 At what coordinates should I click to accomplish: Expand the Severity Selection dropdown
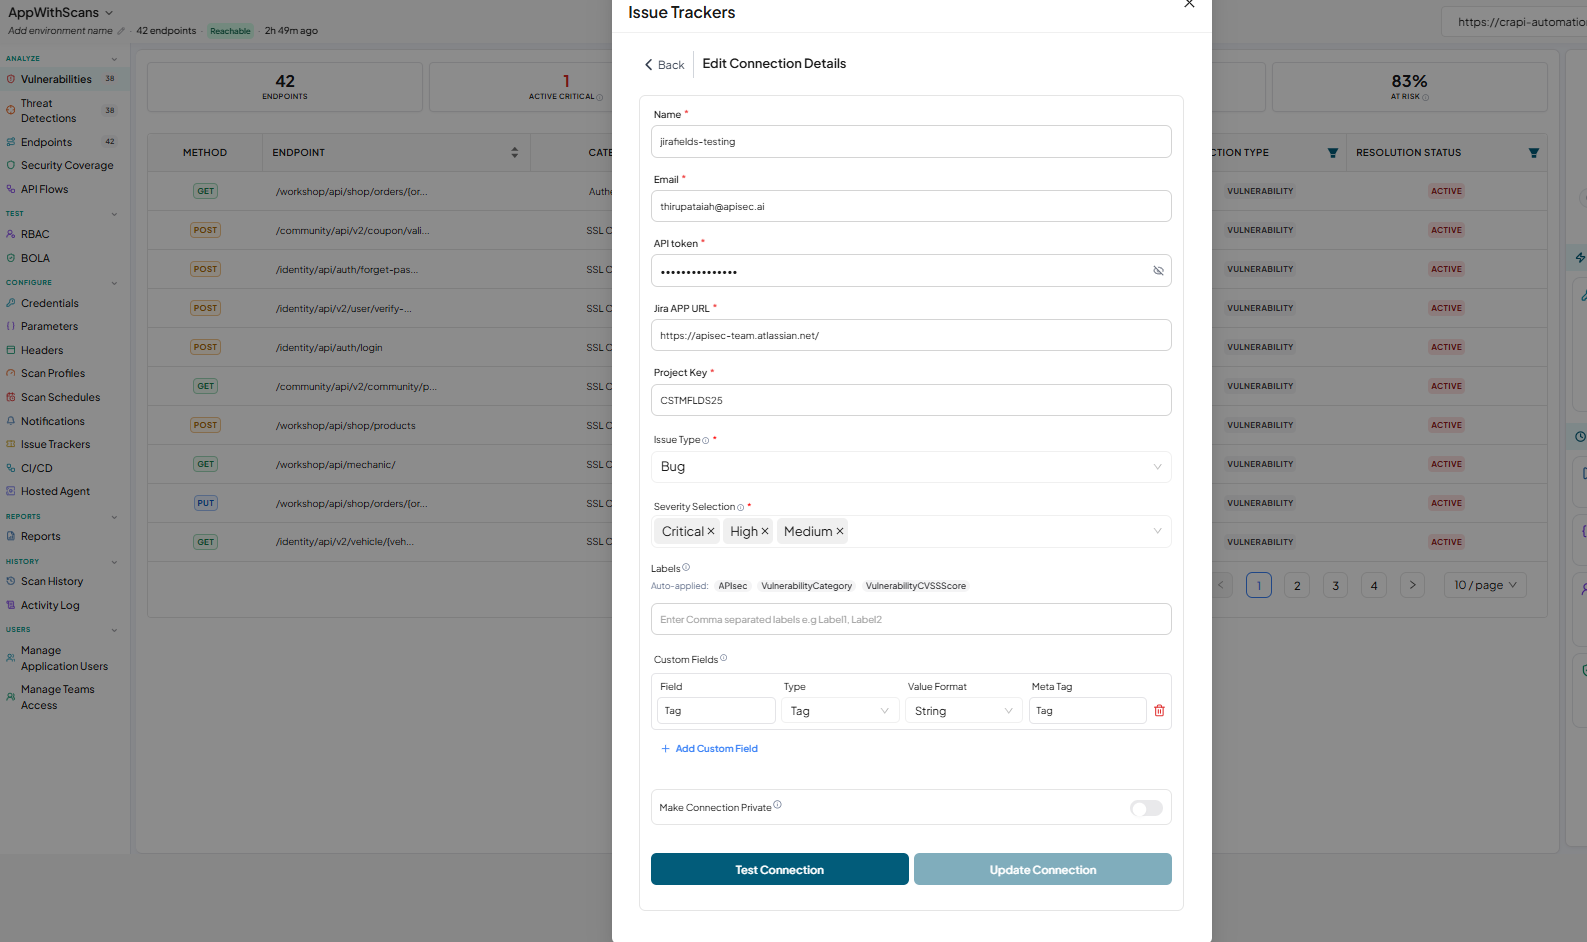click(x=1157, y=532)
